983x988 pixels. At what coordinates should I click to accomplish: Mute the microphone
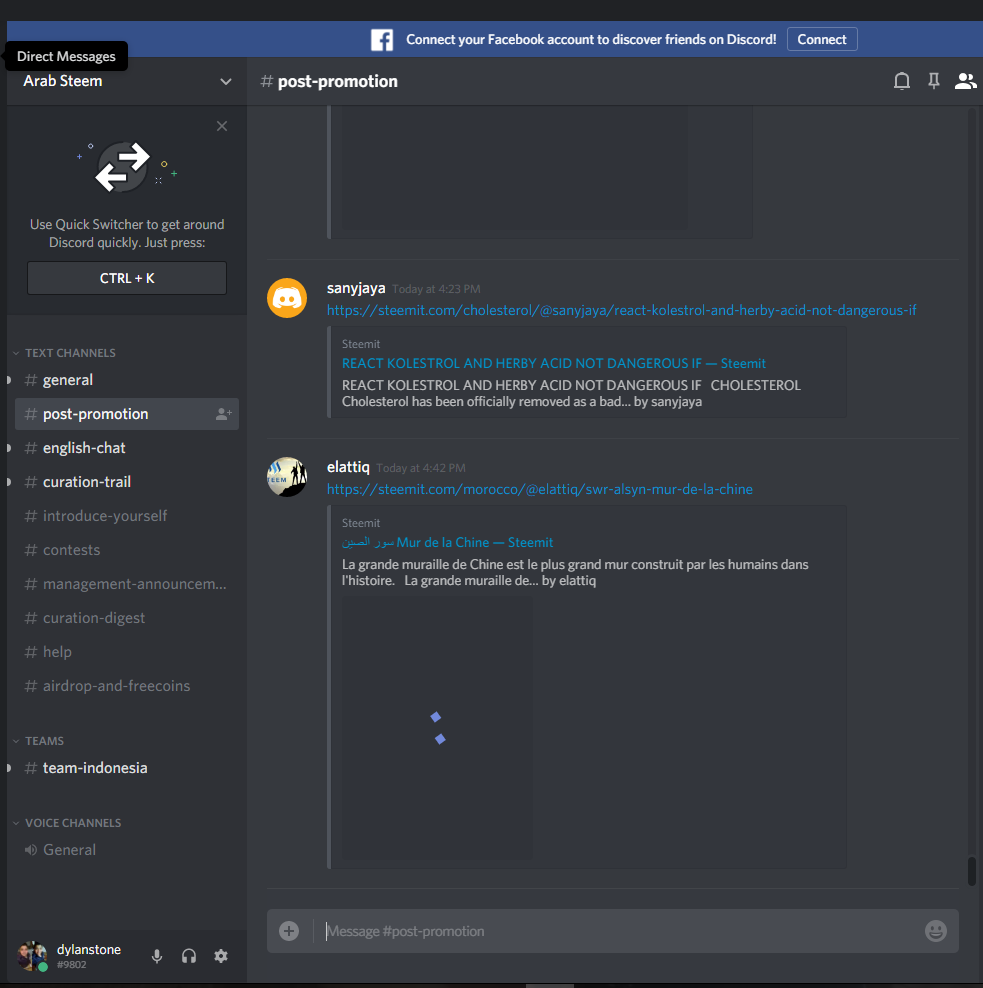pyautogui.click(x=157, y=956)
